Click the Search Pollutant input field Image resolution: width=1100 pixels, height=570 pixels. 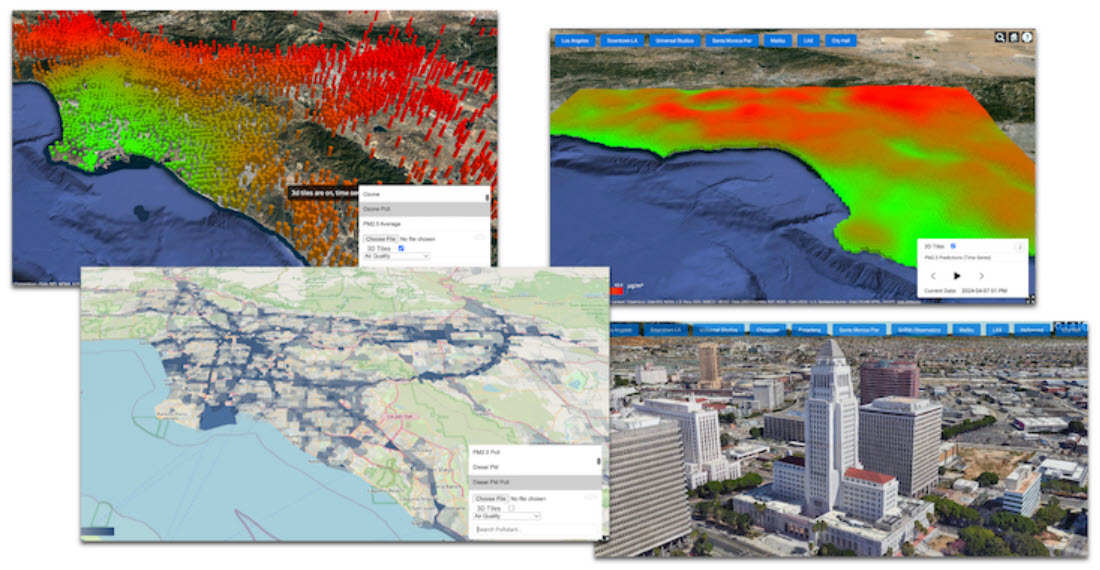[535, 529]
